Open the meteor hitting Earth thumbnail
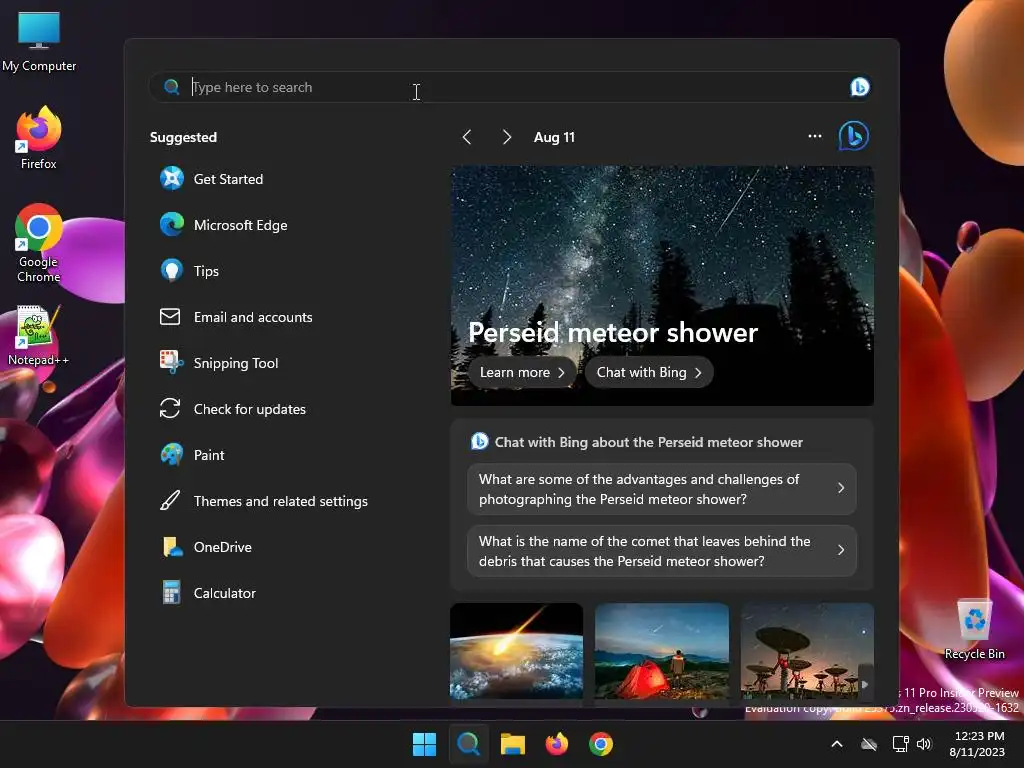1024x768 pixels. tap(516, 651)
